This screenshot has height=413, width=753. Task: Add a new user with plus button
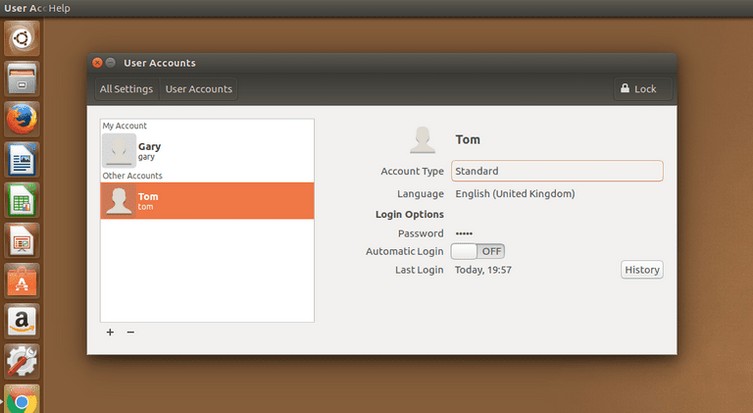(x=110, y=332)
